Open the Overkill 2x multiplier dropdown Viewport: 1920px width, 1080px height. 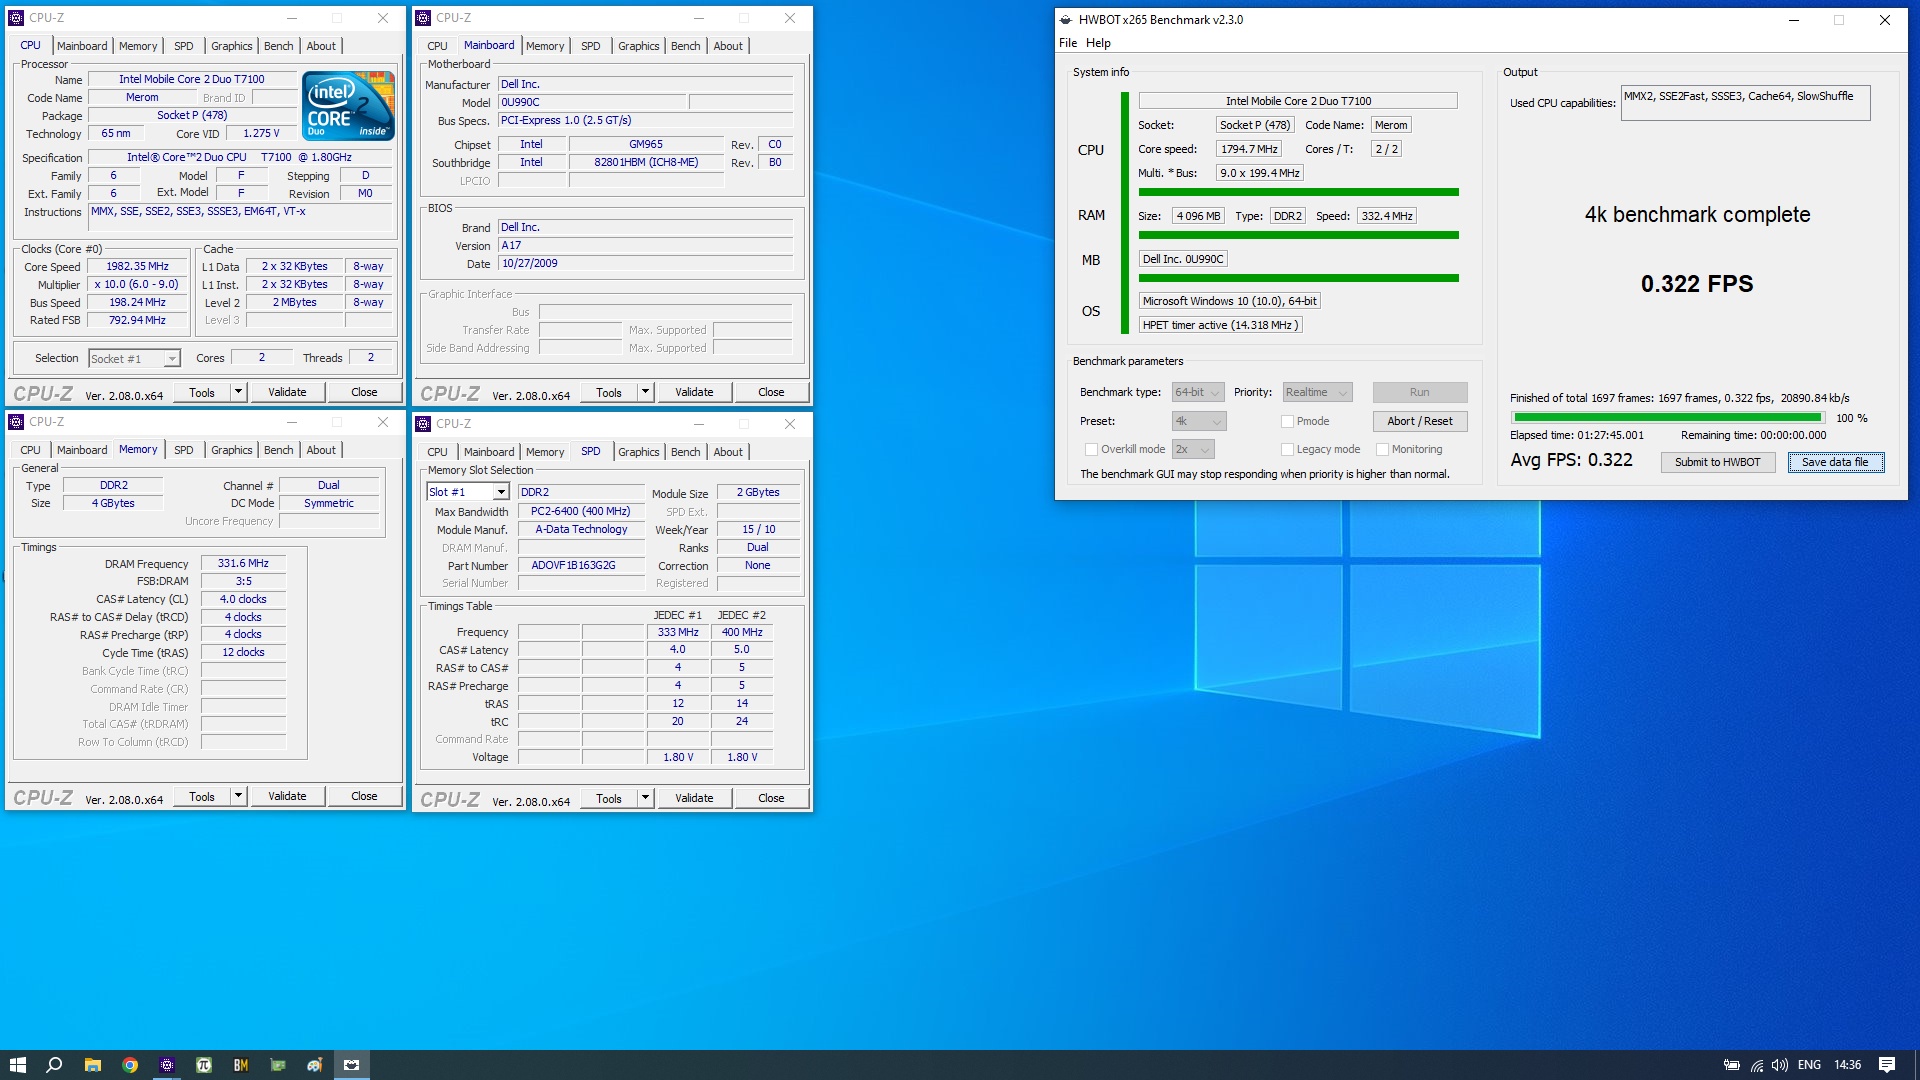pos(1193,450)
